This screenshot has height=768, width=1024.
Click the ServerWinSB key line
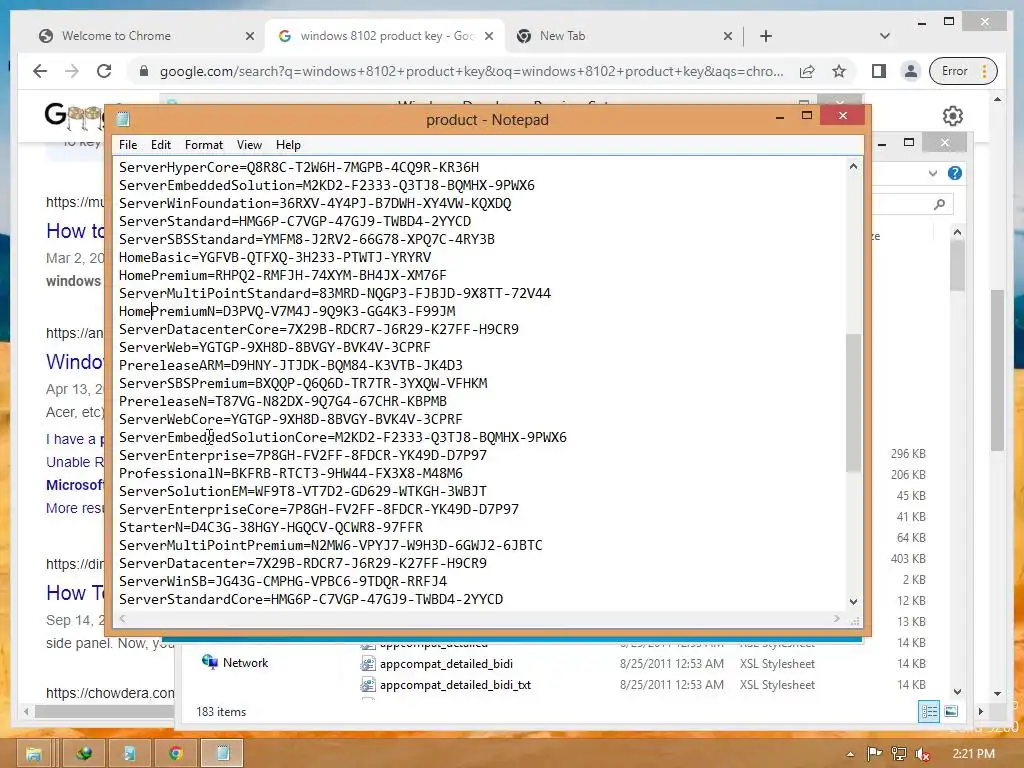[283, 581]
